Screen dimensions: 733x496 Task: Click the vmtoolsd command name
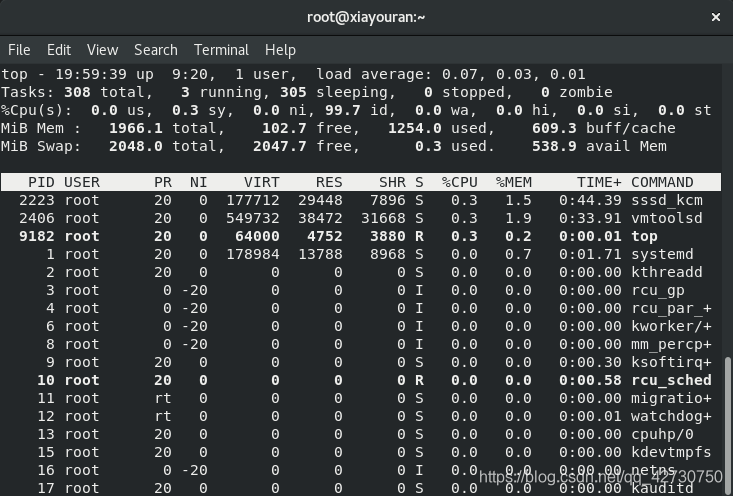[x=667, y=218]
